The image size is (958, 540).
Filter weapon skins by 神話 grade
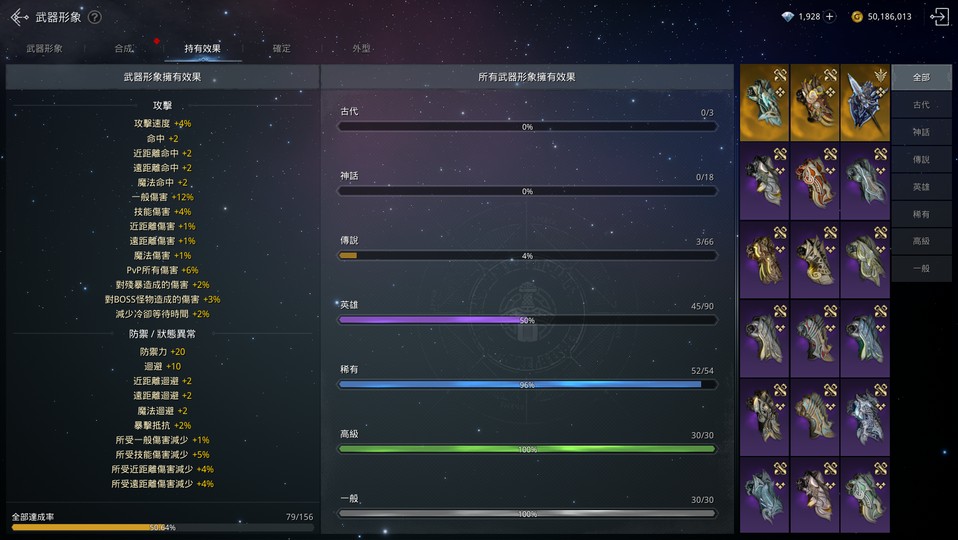[x=921, y=132]
